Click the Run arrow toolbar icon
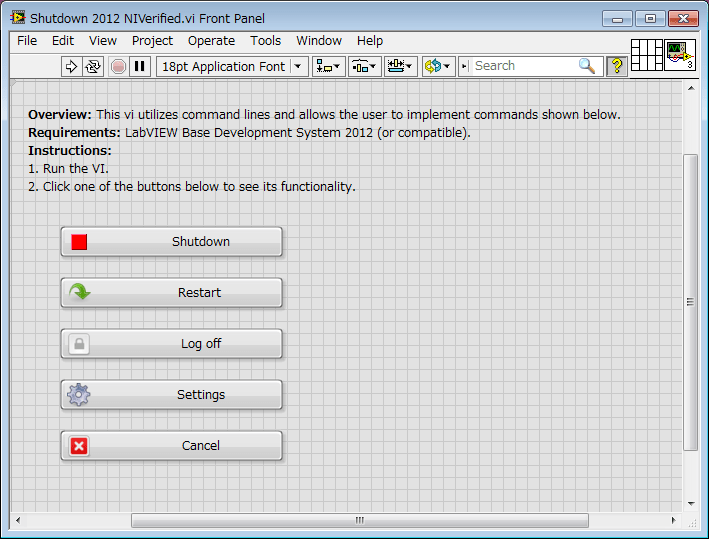The height and width of the screenshot is (539, 709). pyautogui.click(x=71, y=67)
